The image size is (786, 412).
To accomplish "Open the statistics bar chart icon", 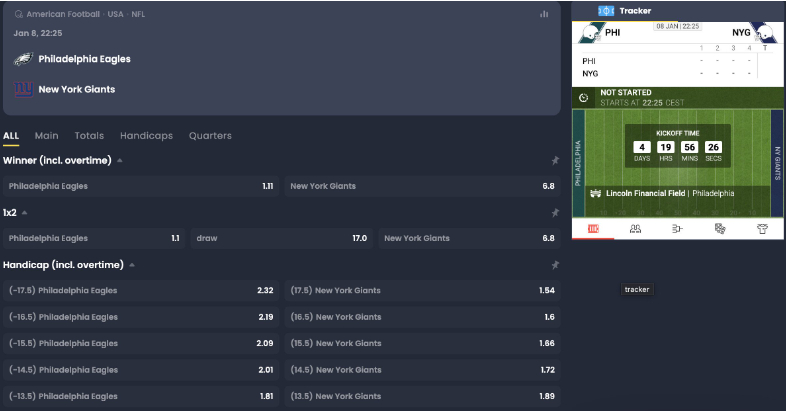I will click(x=544, y=14).
